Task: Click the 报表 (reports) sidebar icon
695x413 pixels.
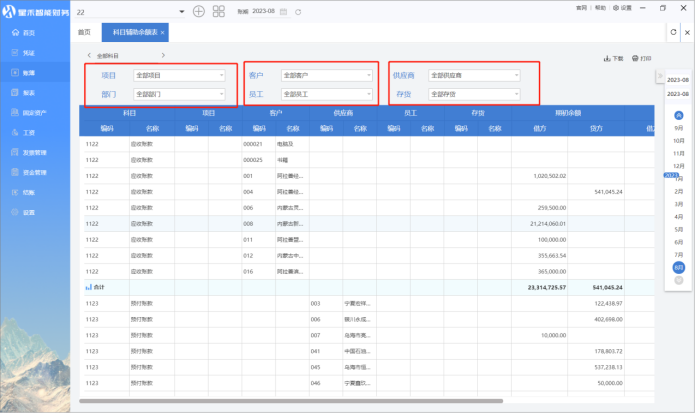Action: click(28, 92)
